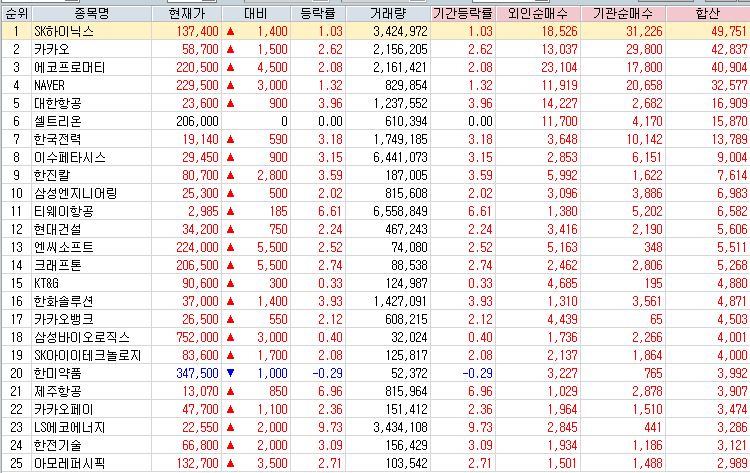Click 현대건설 volume 467,243
Viewport: 750px width, 473px height.
click(x=407, y=230)
